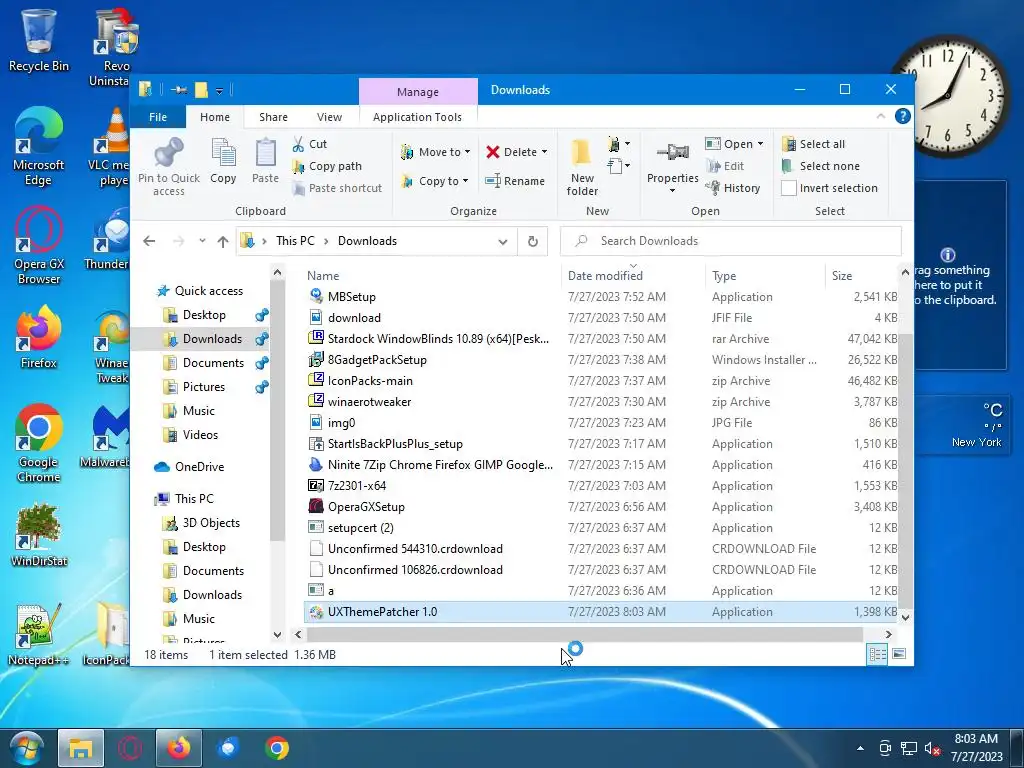The height and width of the screenshot is (768, 1024).
Task: Click the file list scroll down arrow
Action: (905, 617)
